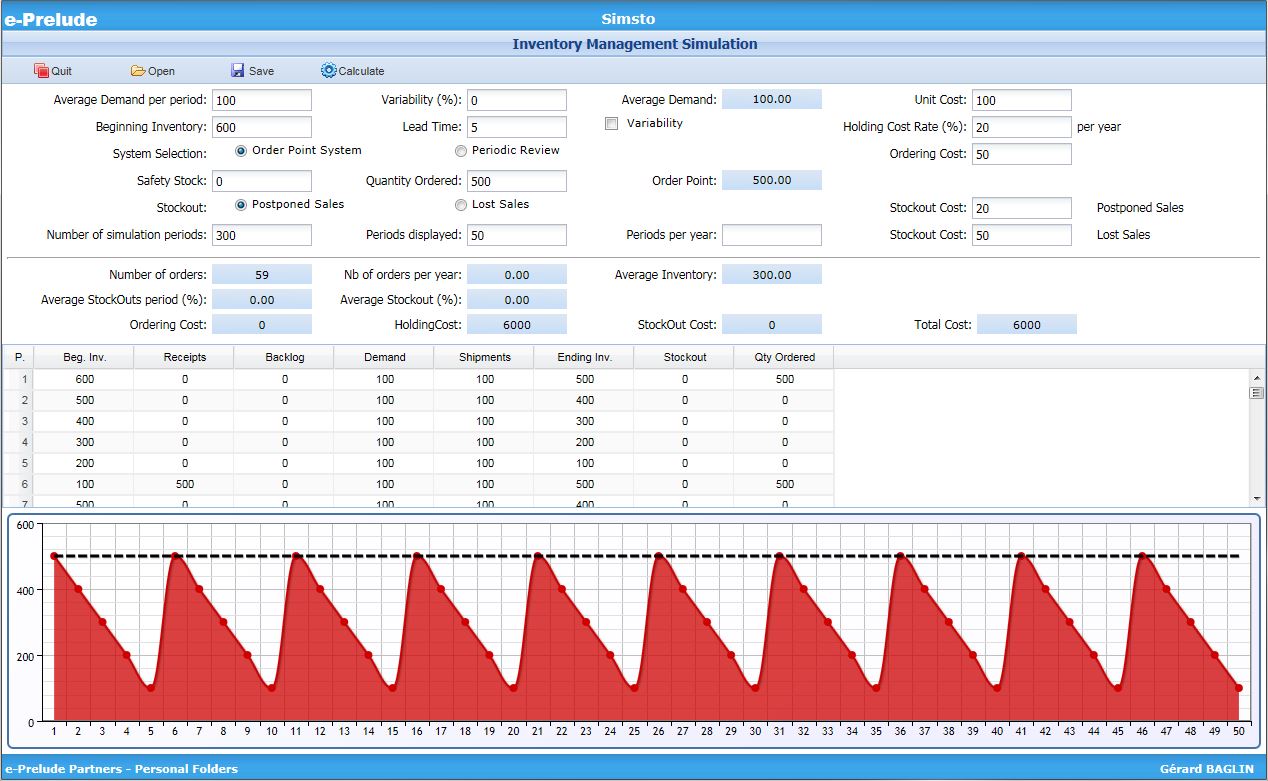Pick Postponed Sales stockout radio button
The height and width of the screenshot is (781, 1268).
point(241,205)
